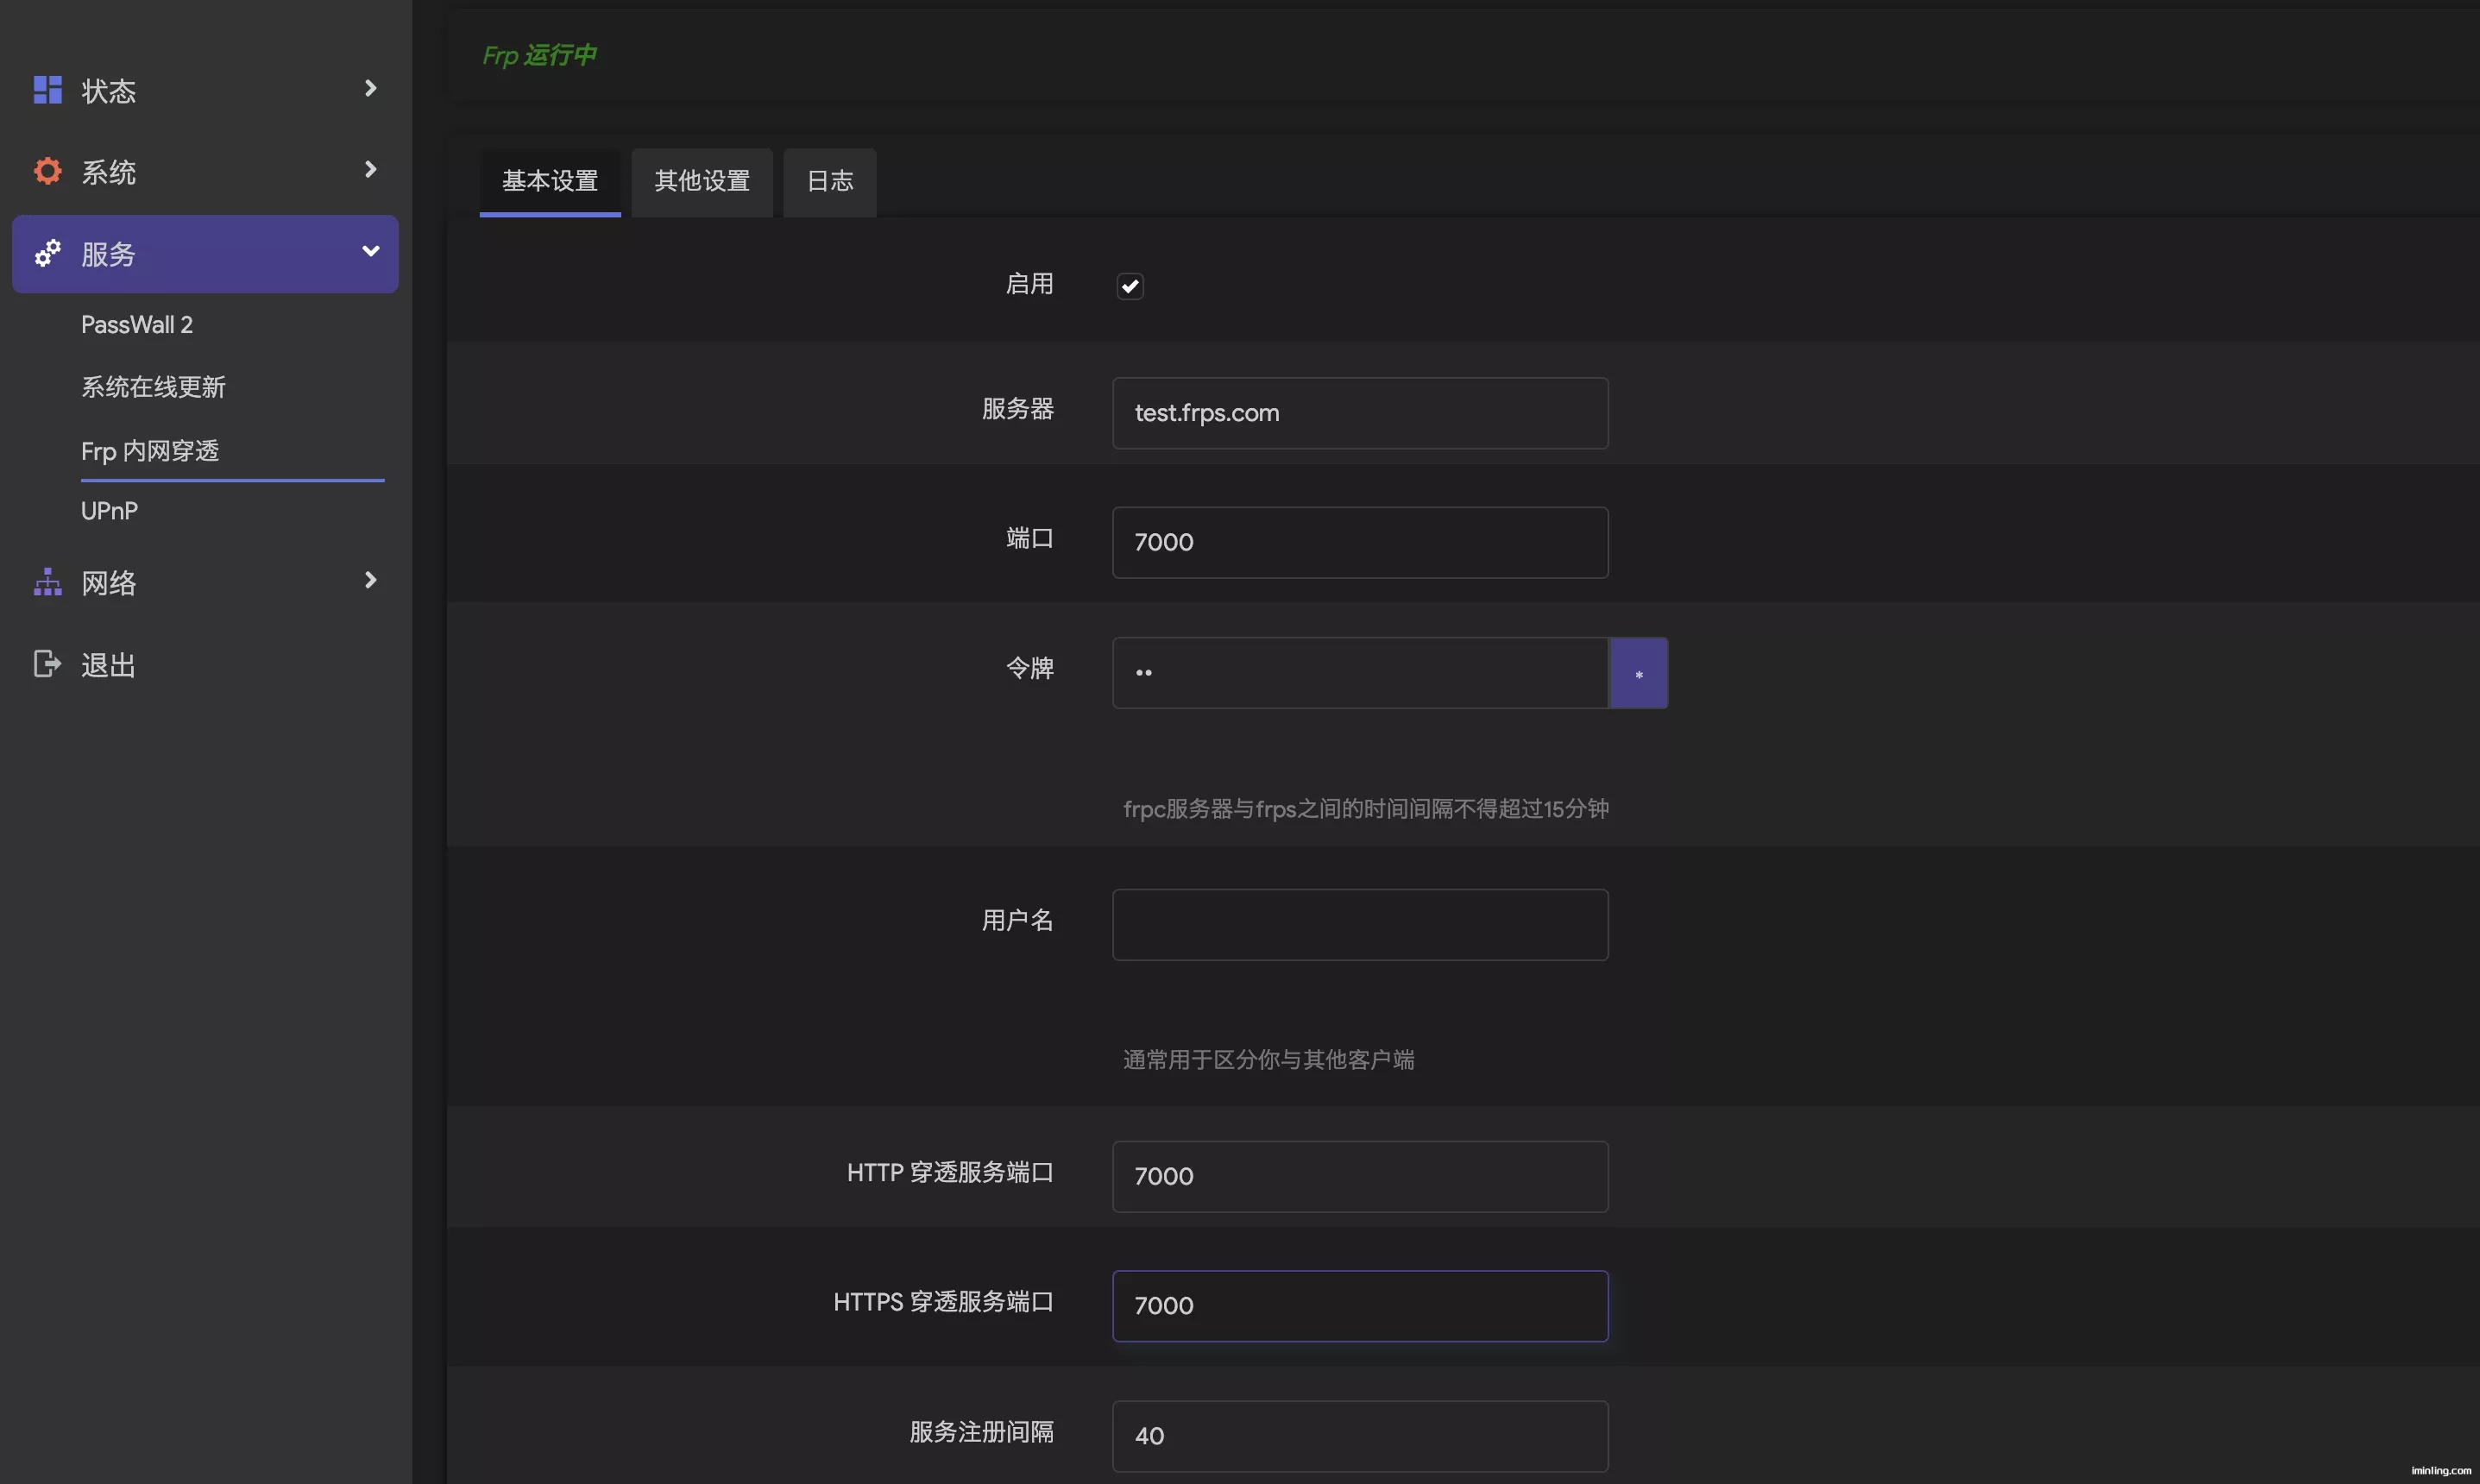Screen dimensions: 2480x1484
Task: Toggle the 启用 checkbox
Action: pyautogui.click(x=1130, y=286)
